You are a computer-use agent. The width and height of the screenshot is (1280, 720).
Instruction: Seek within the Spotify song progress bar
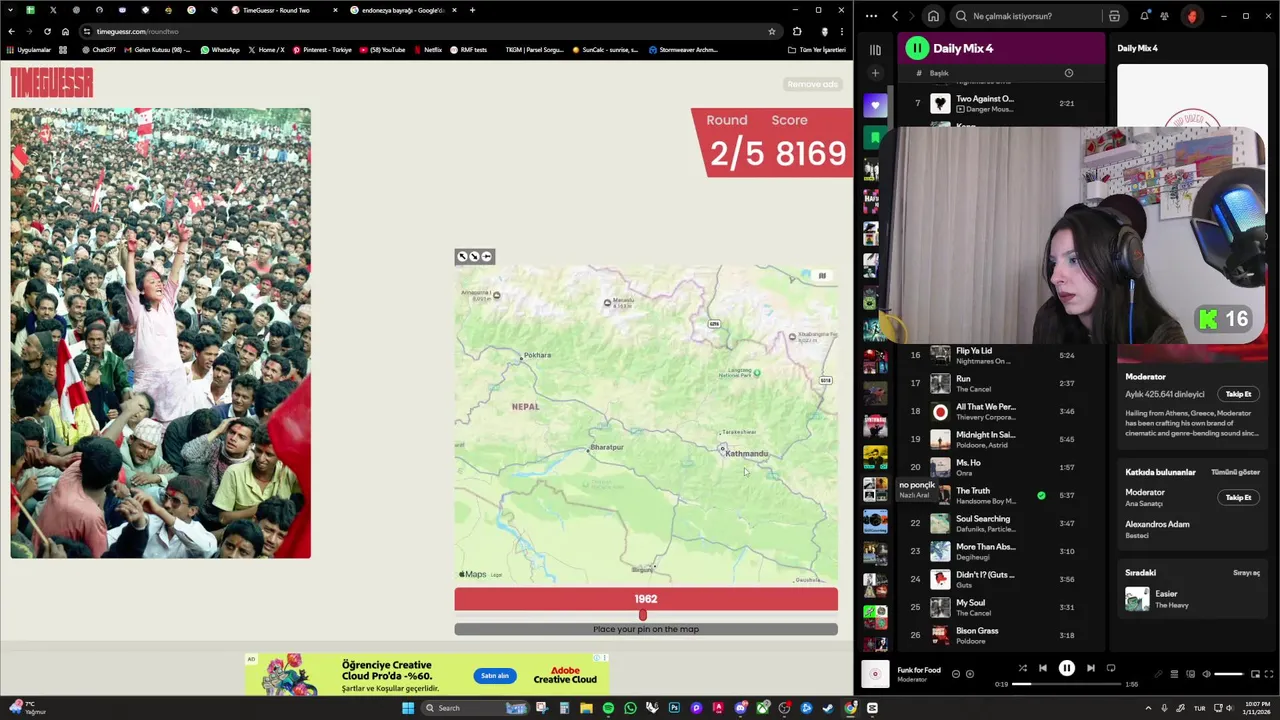click(x=1066, y=684)
